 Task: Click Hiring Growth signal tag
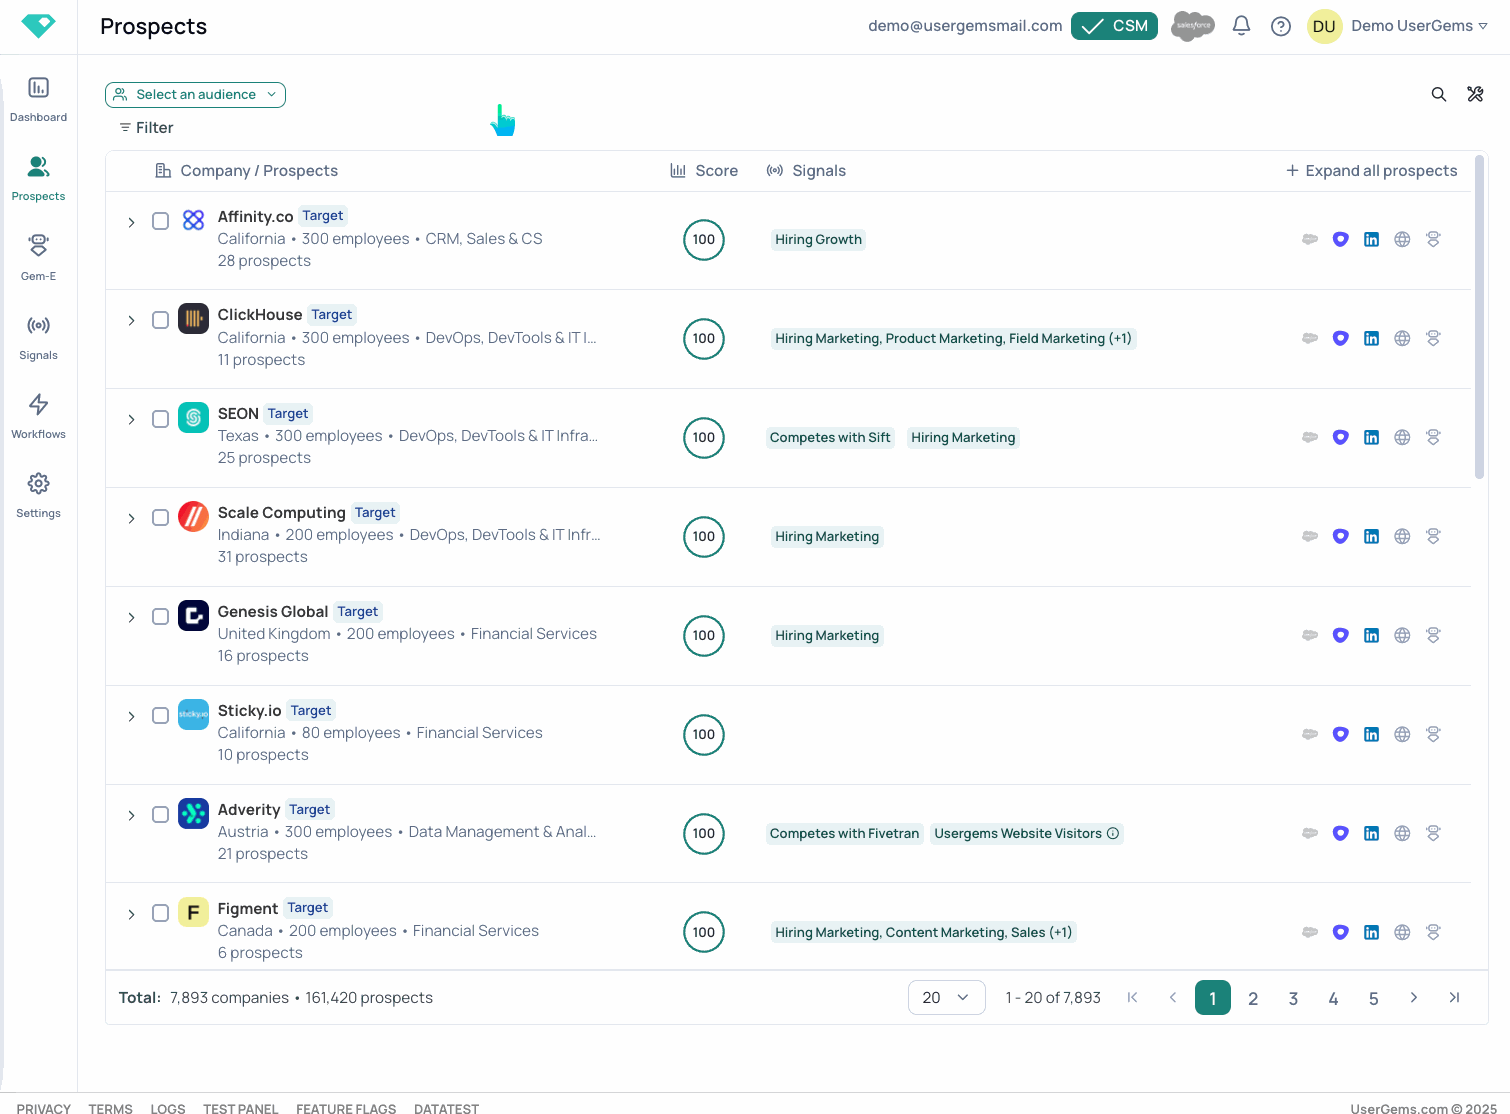[x=818, y=239]
